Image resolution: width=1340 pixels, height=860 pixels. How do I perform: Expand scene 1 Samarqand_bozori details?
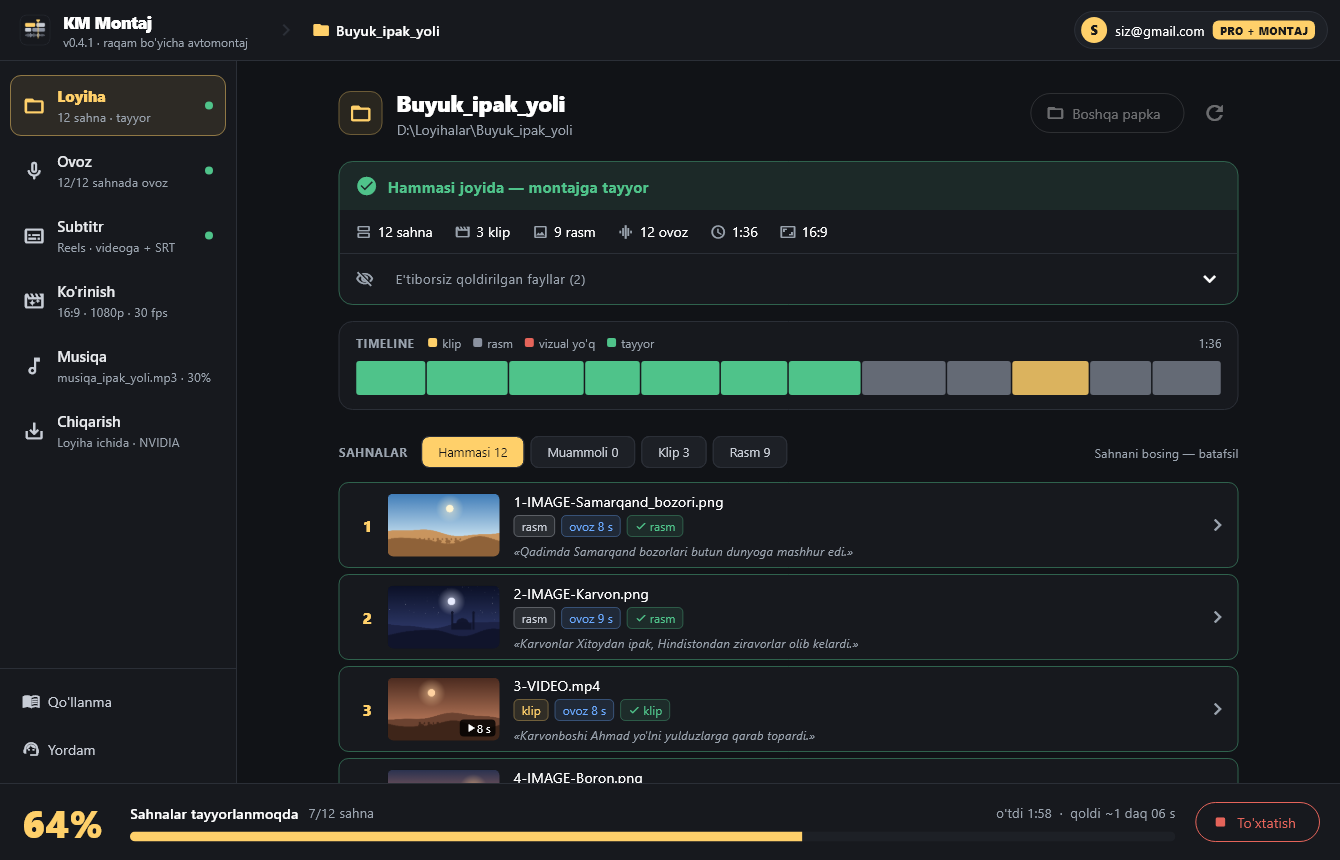click(x=788, y=525)
